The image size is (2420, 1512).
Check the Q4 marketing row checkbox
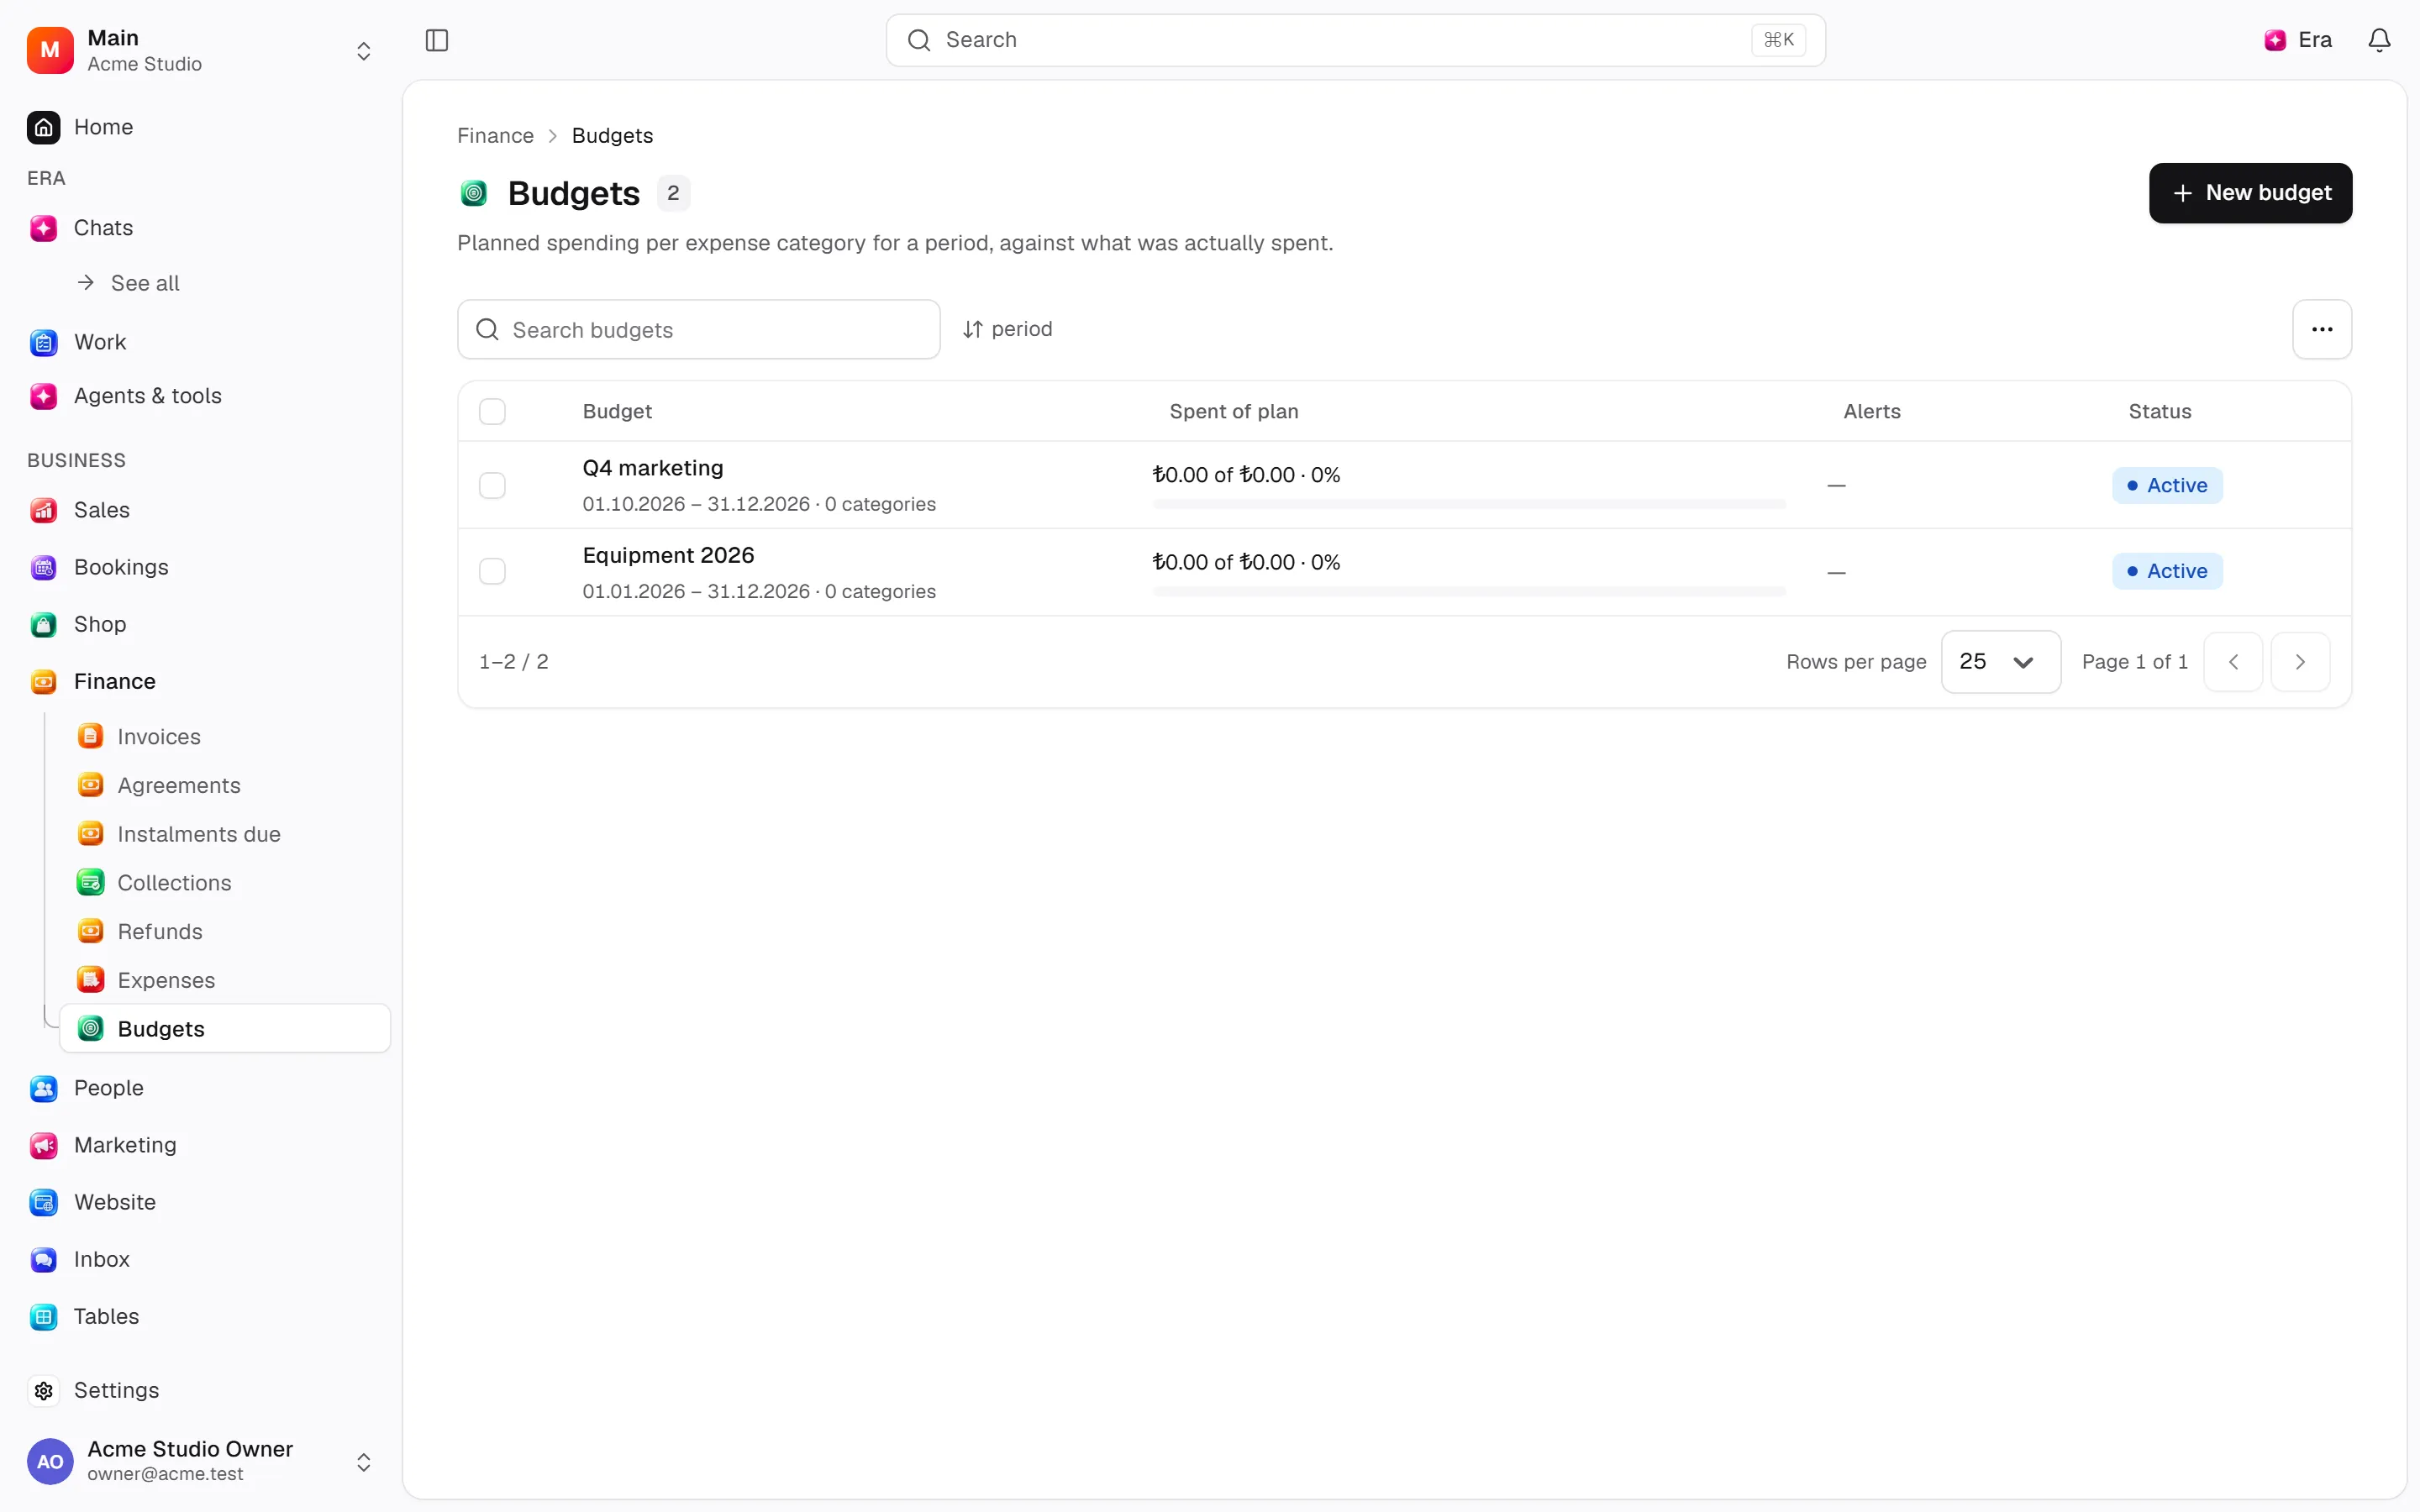pyautogui.click(x=492, y=485)
